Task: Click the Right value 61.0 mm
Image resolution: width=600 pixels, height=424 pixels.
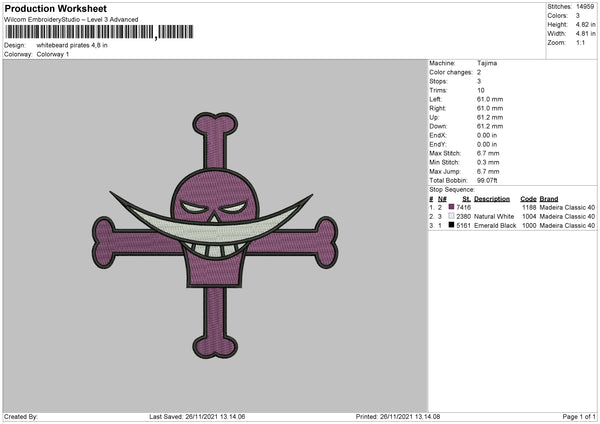Action: click(x=490, y=108)
